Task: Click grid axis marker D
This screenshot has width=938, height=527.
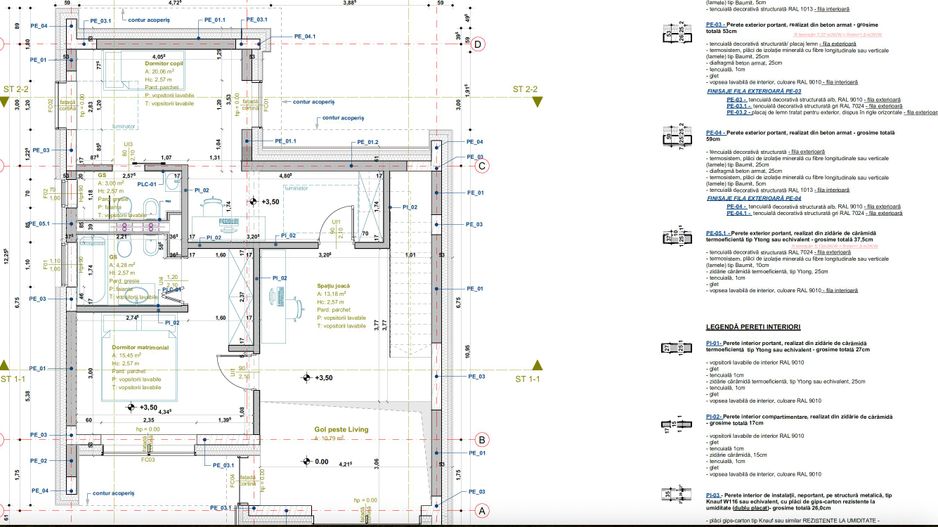Action: (480, 44)
